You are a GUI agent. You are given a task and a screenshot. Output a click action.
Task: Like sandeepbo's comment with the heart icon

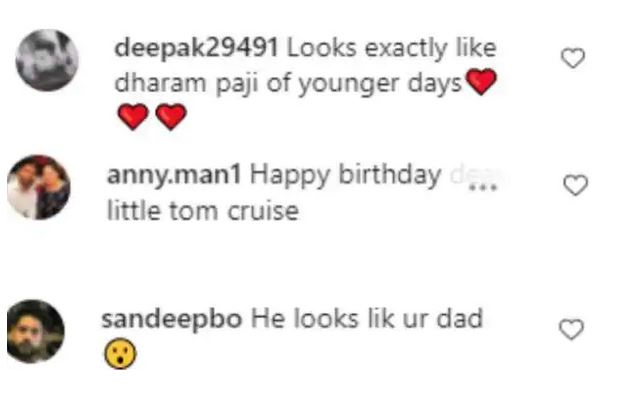(571, 329)
